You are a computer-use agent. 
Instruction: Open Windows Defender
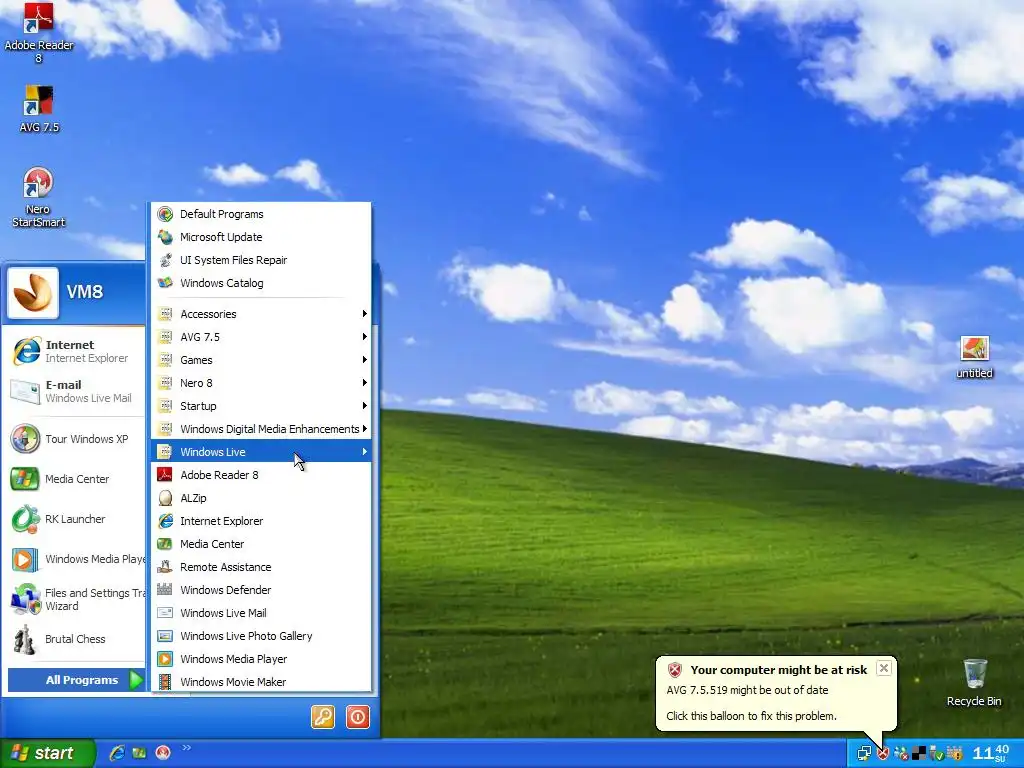261,590
